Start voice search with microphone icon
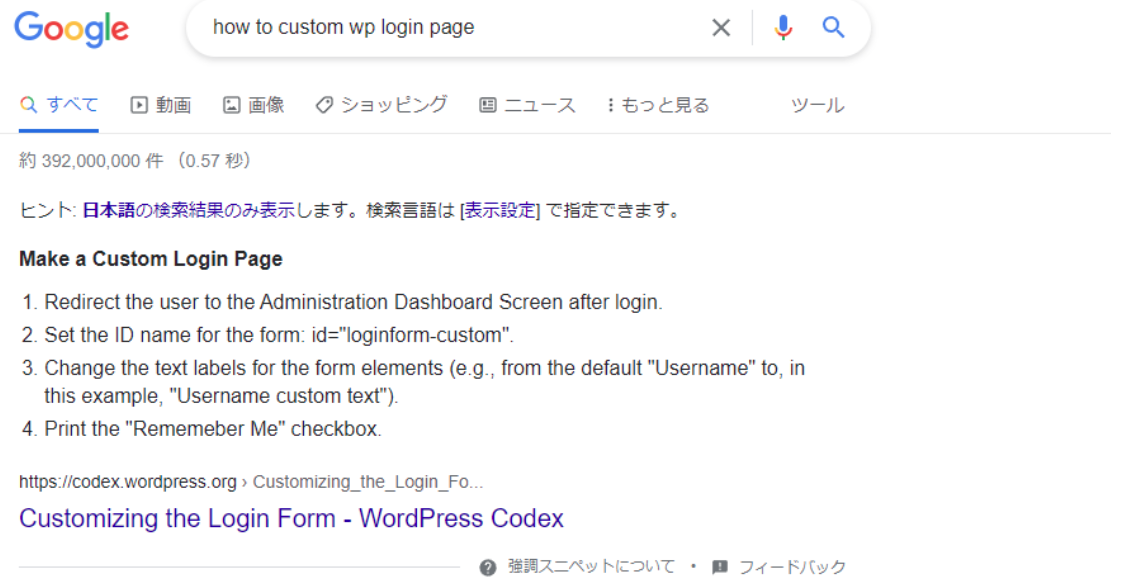This screenshot has height=579, width=1131. pyautogui.click(x=783, y=27)
